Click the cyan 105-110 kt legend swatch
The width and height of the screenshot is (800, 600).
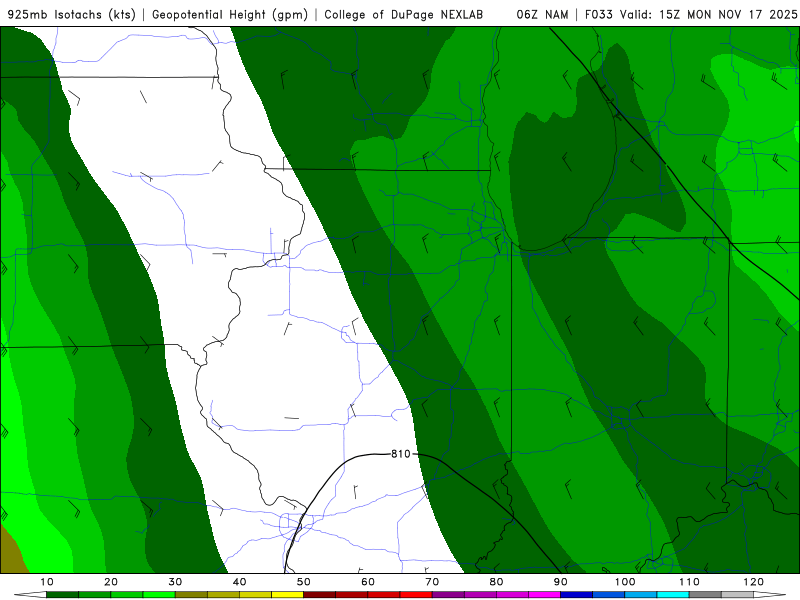click(673, 595)
